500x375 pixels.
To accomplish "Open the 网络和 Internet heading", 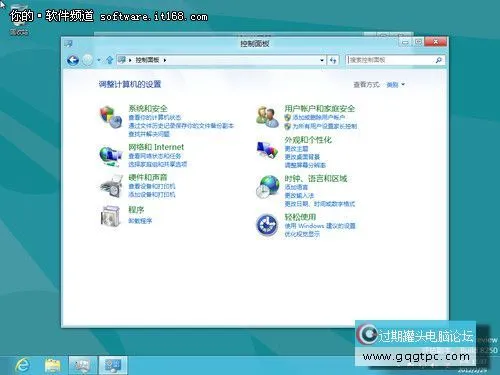I will [156, 147].
